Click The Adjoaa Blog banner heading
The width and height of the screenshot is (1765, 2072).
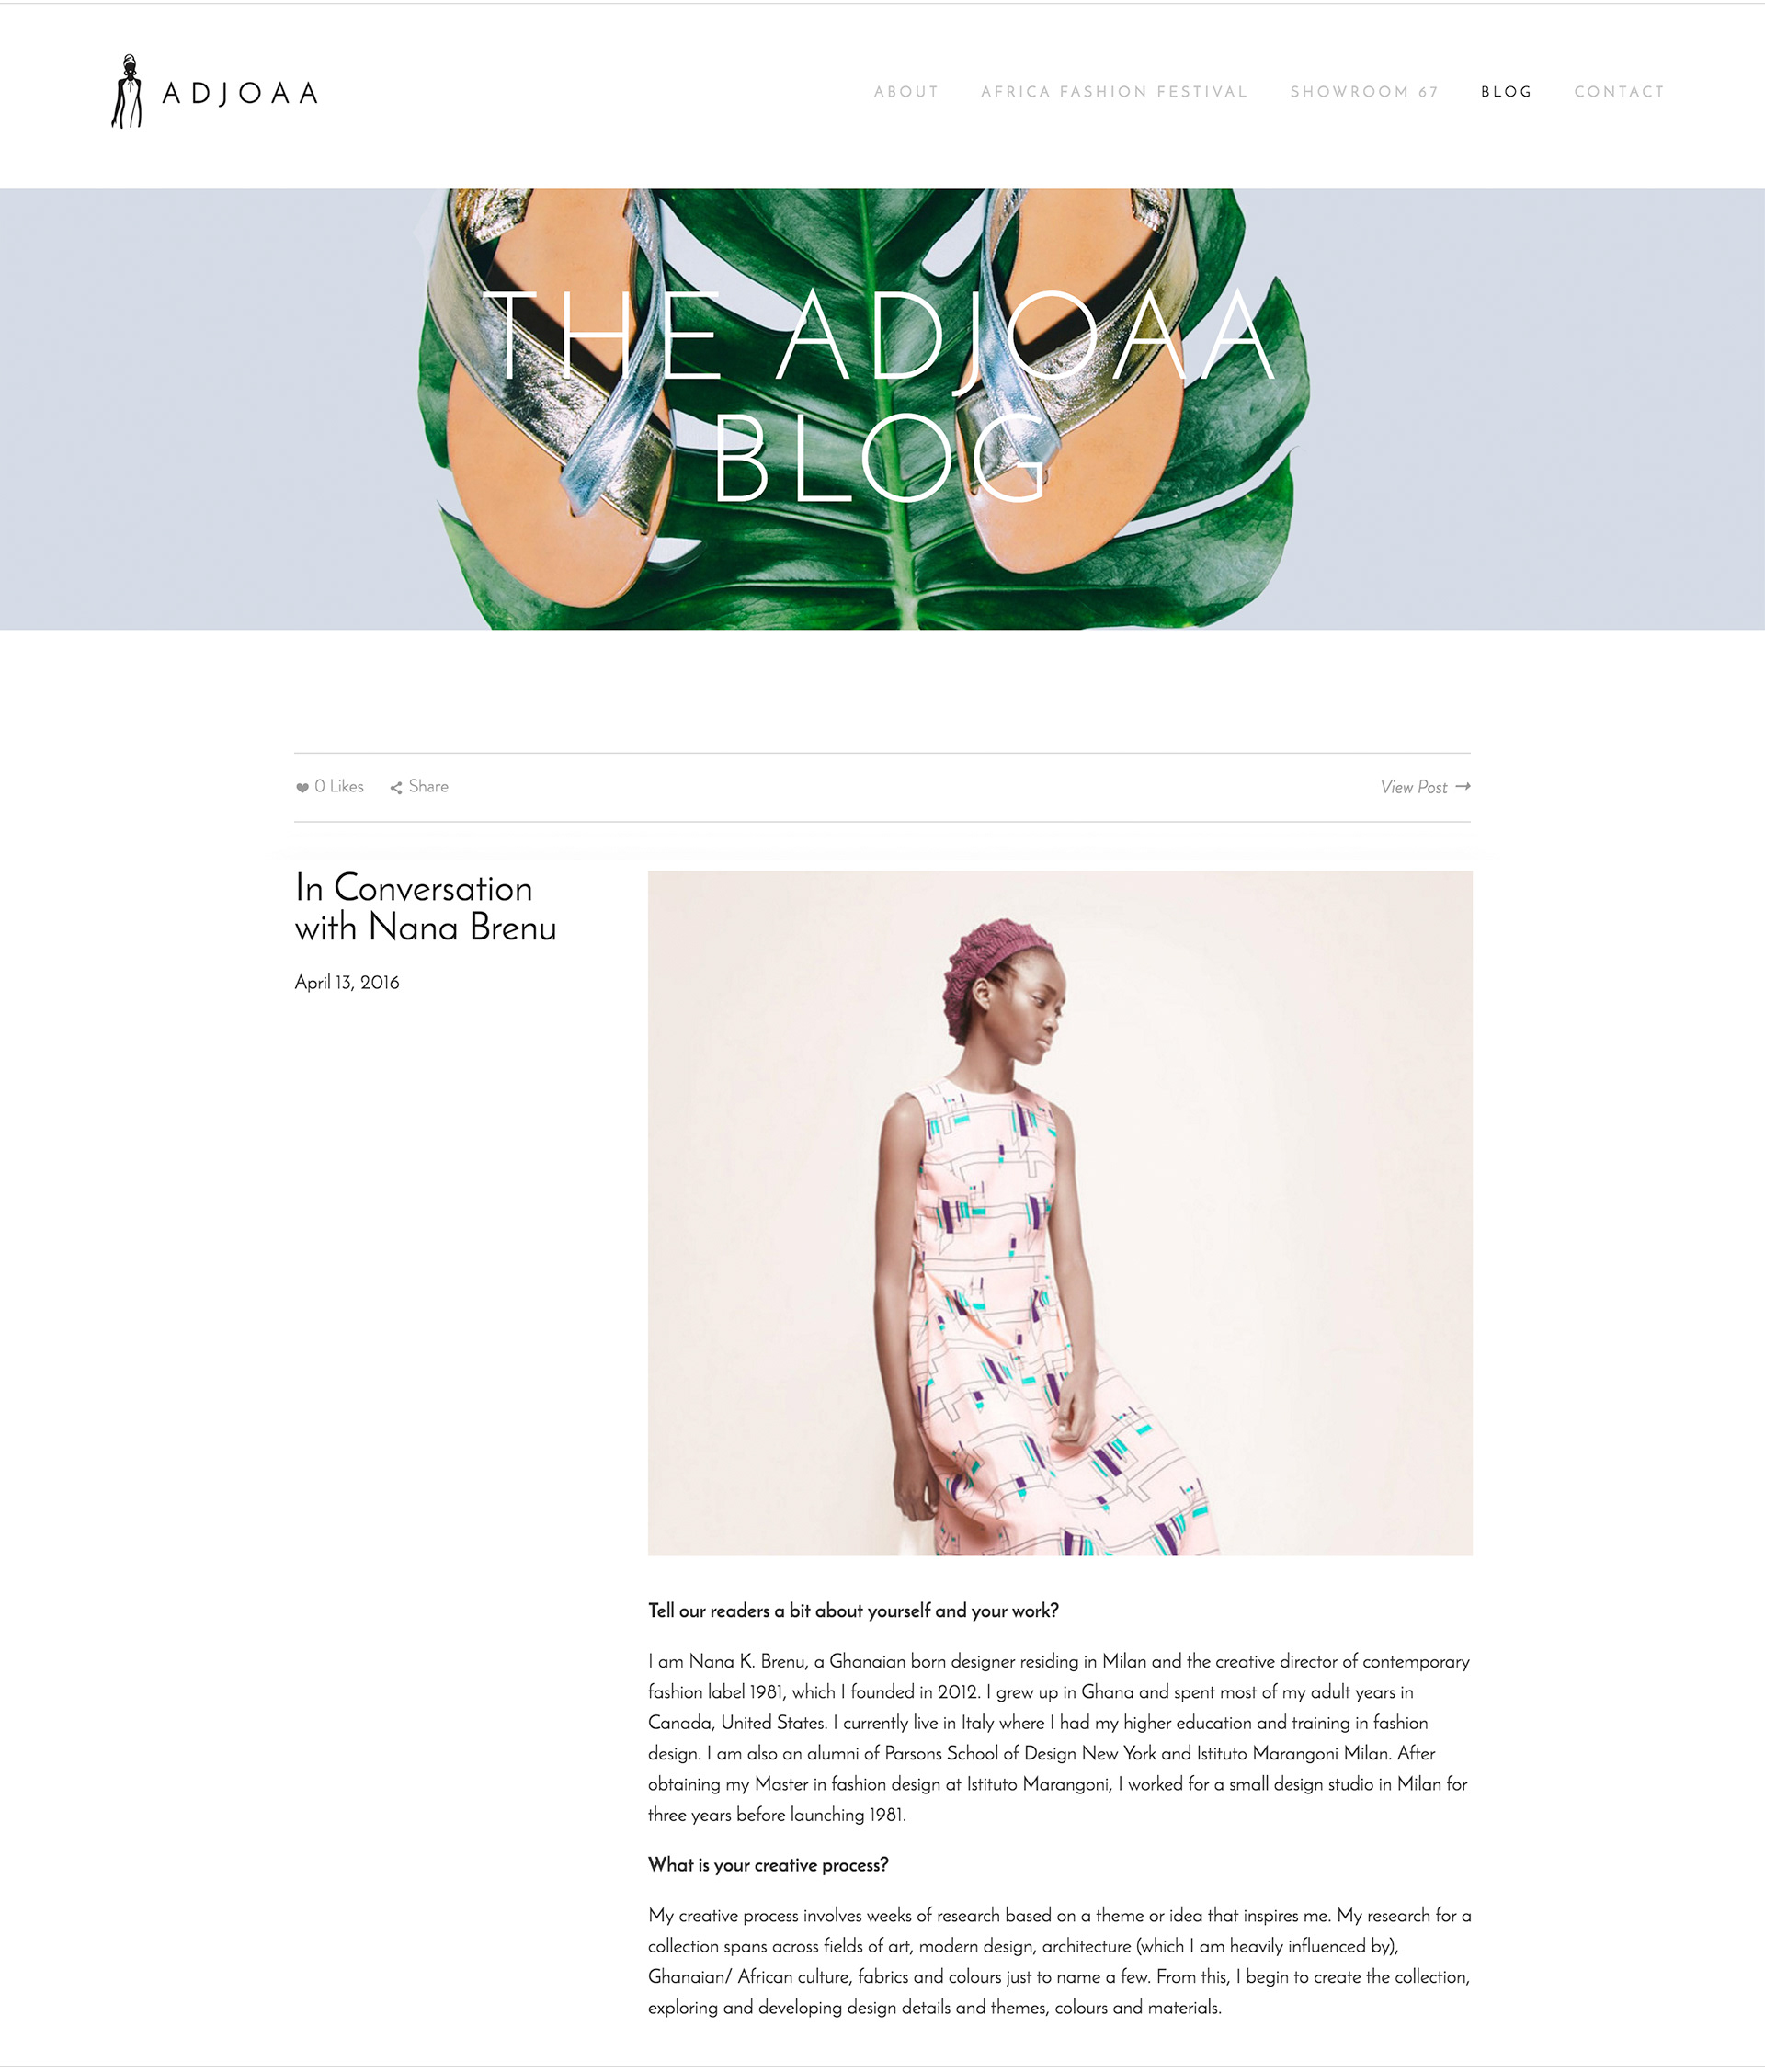880,395
